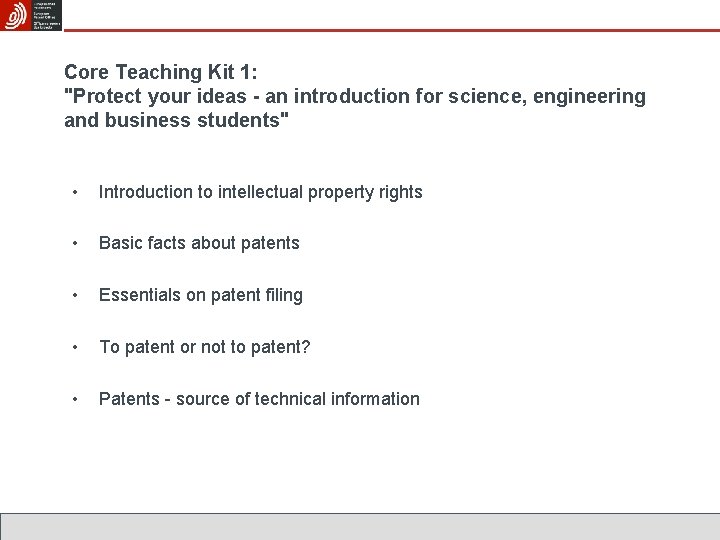Select the bullet before To patent or not
This screenshot has width=720, height=540.
coord(75,347)
